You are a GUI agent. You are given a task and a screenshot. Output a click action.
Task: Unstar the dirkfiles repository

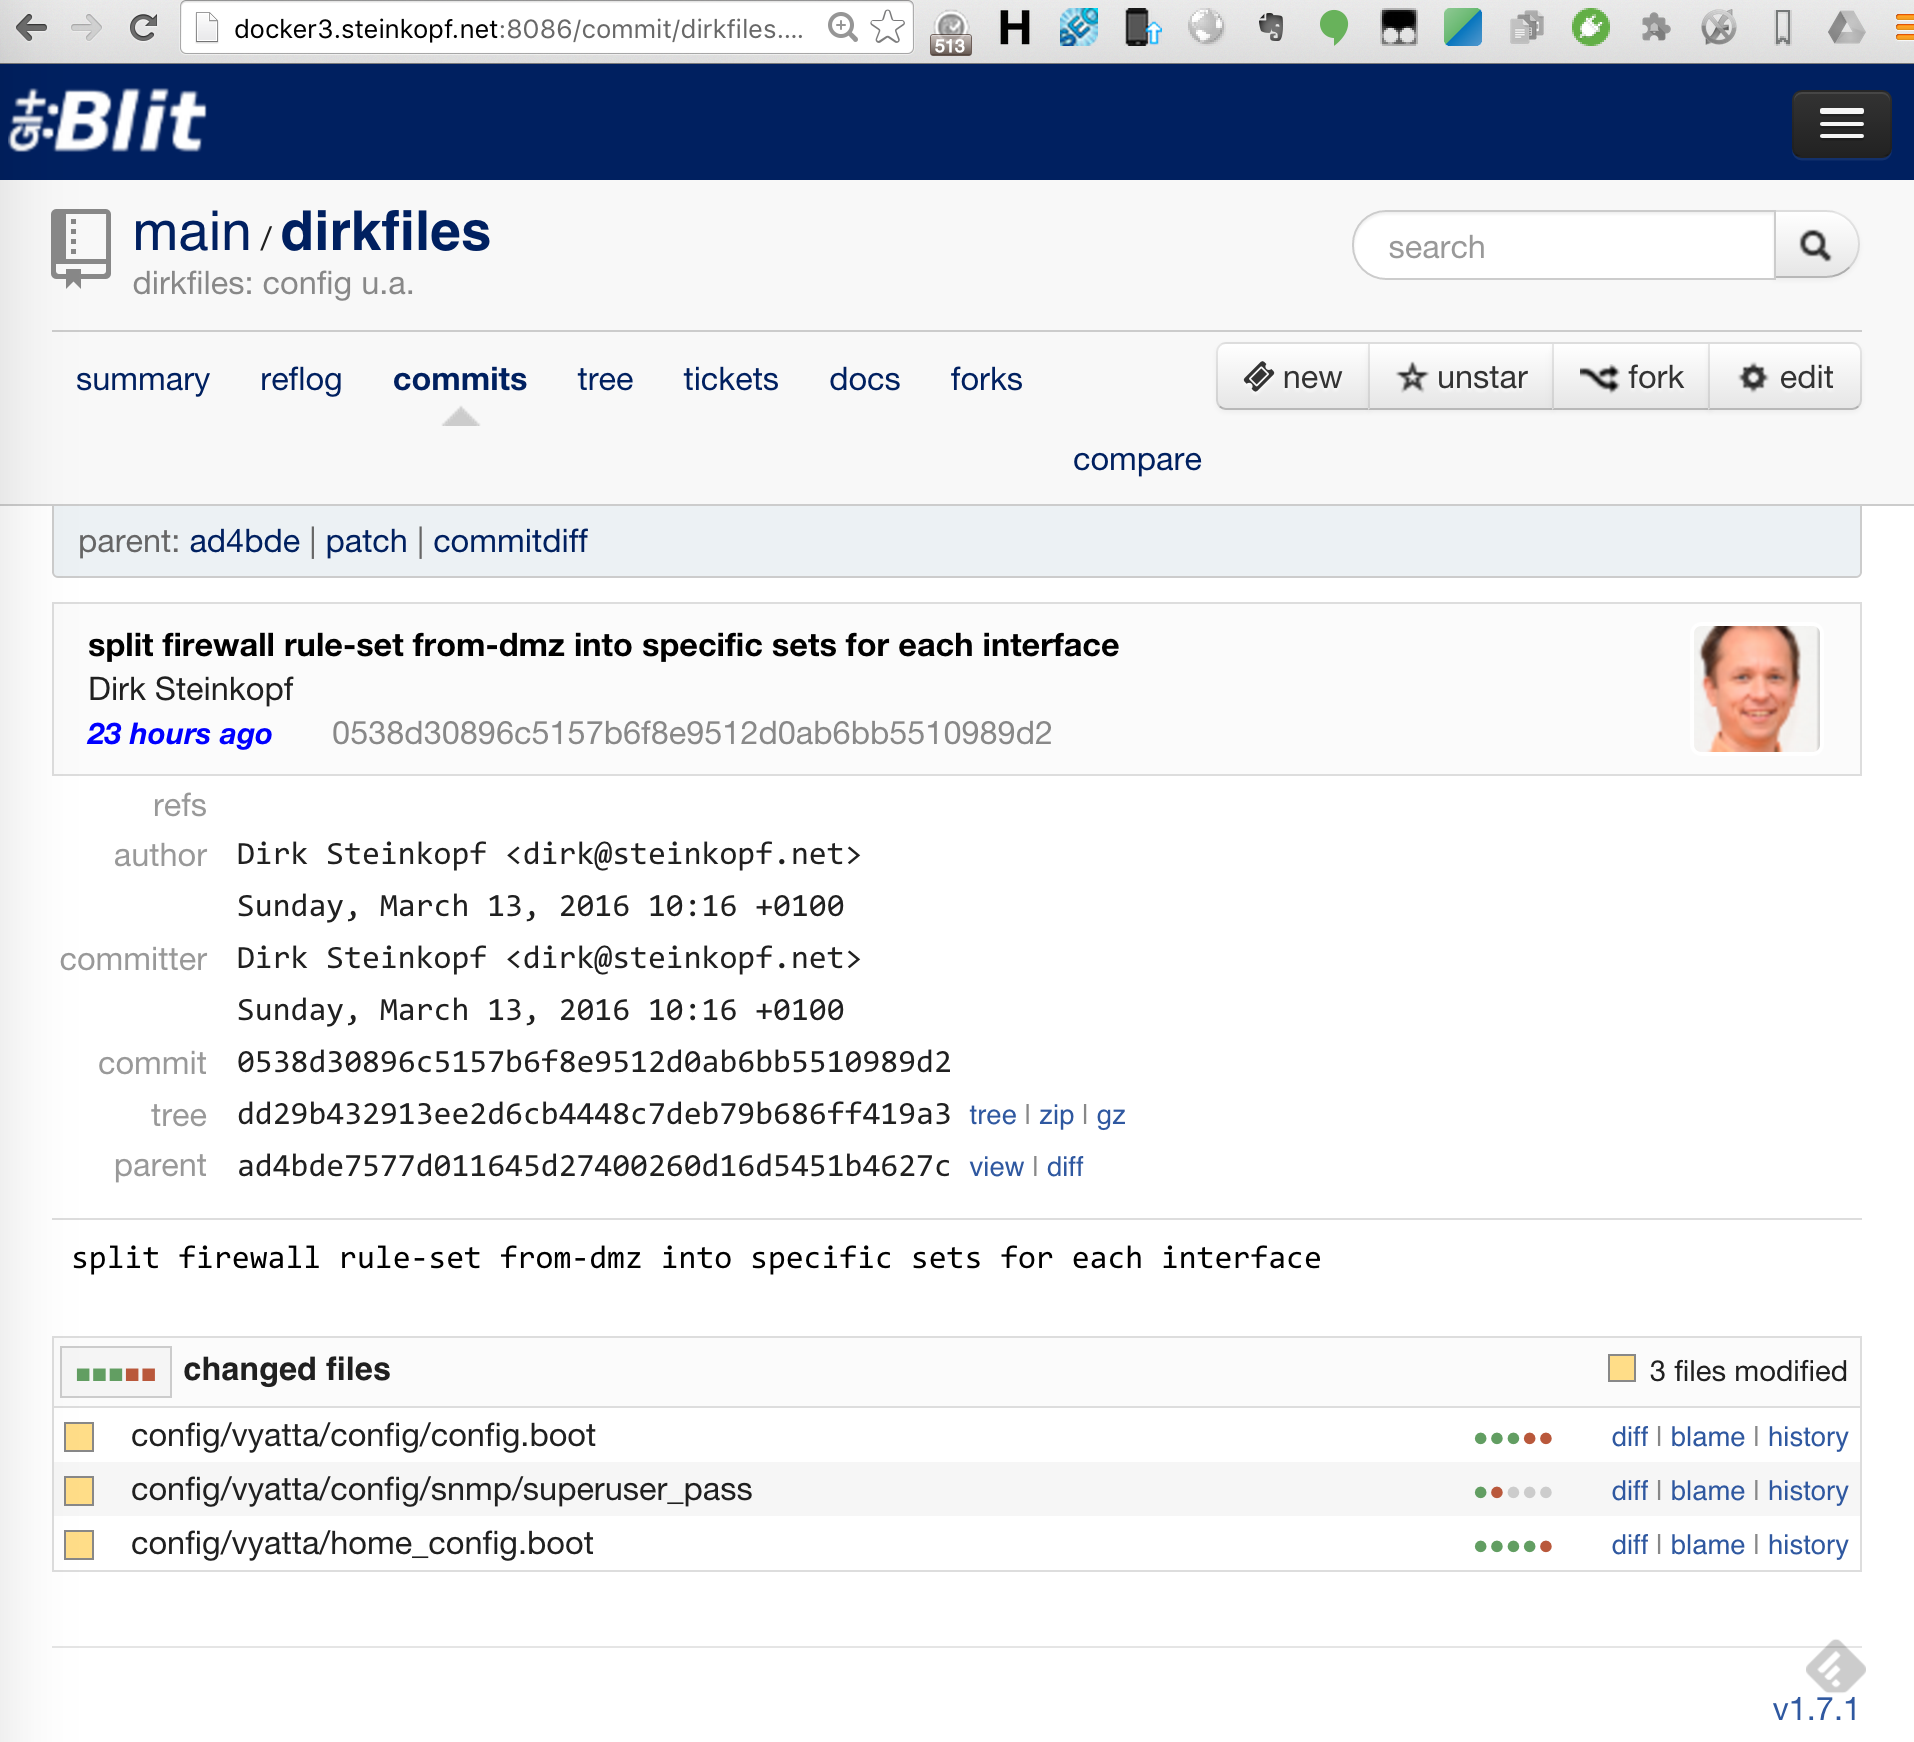[1461, 378]
